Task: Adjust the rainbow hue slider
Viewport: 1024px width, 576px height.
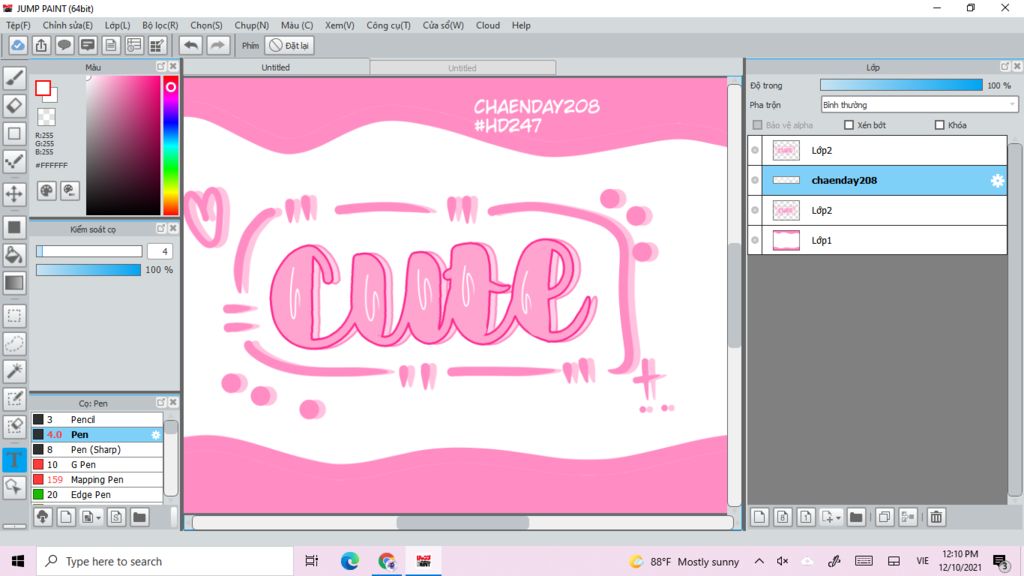Action: click(170, 145)
